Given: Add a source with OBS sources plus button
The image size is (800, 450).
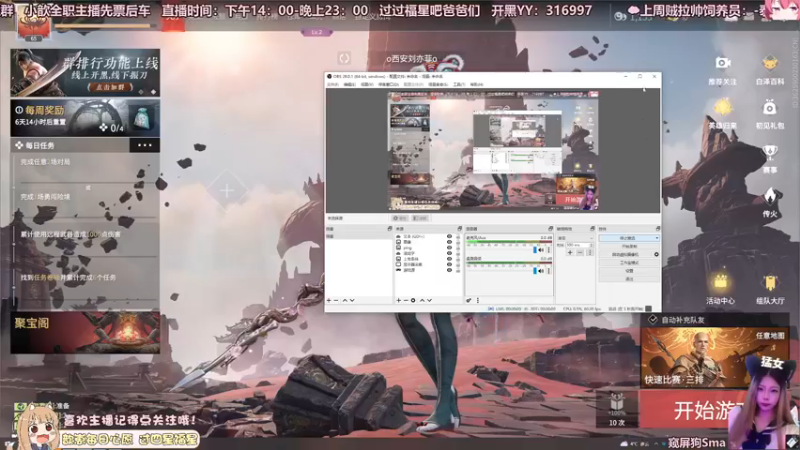Looking at the screenshot, I should click(398, 301).
